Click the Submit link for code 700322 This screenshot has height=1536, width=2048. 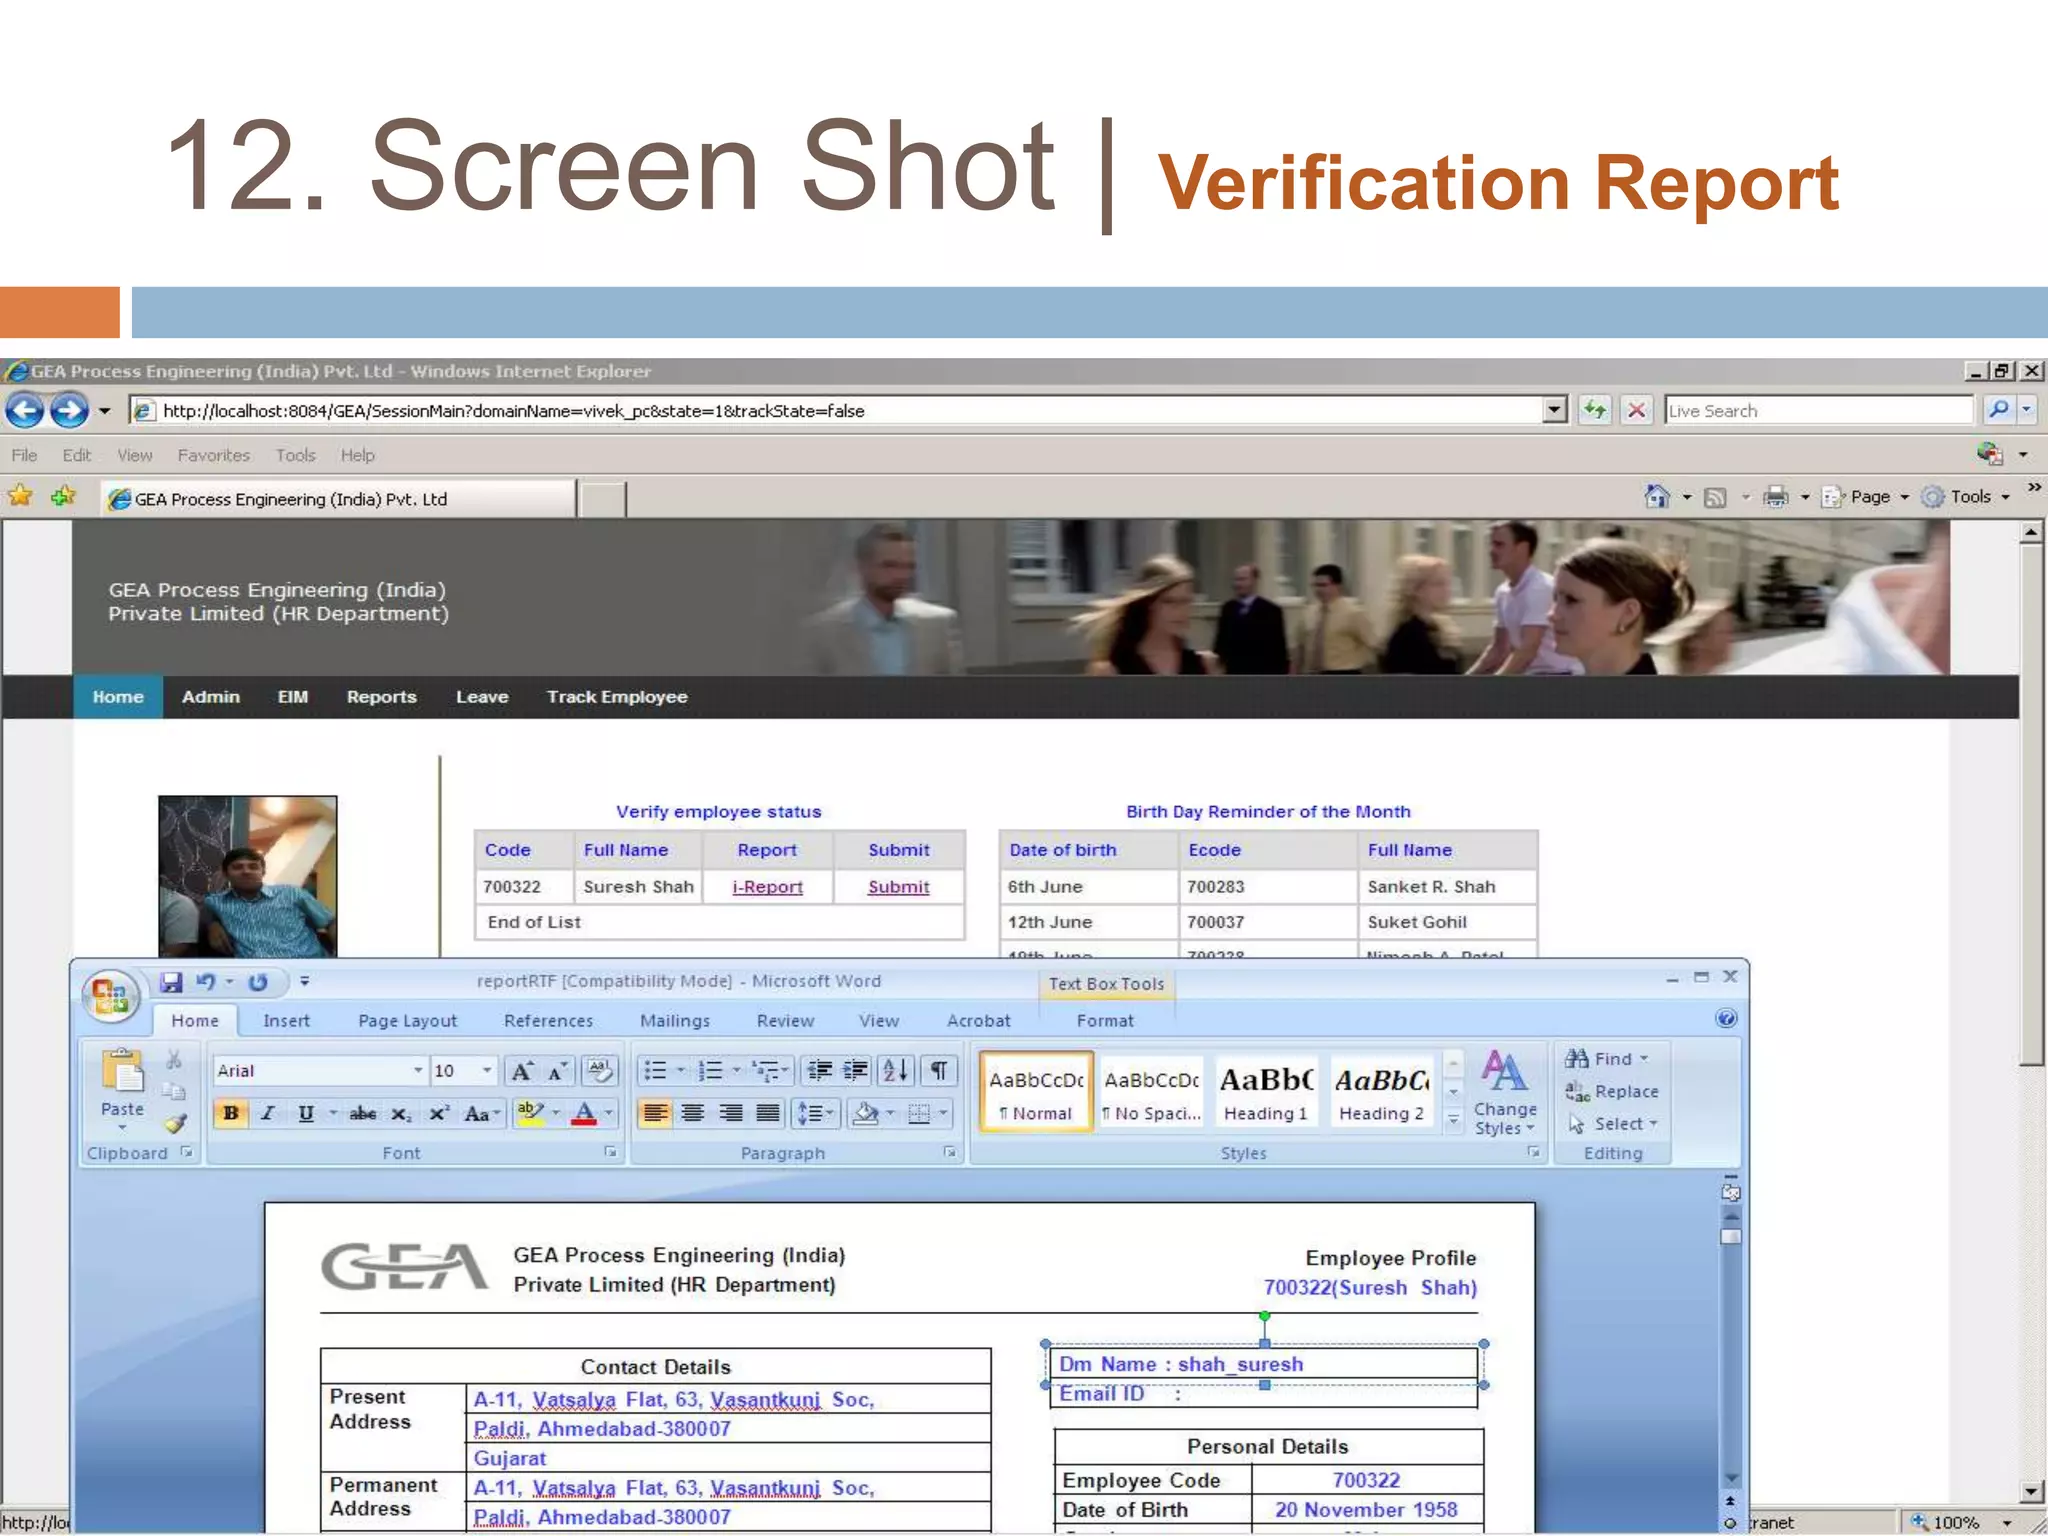coord(899,887)
